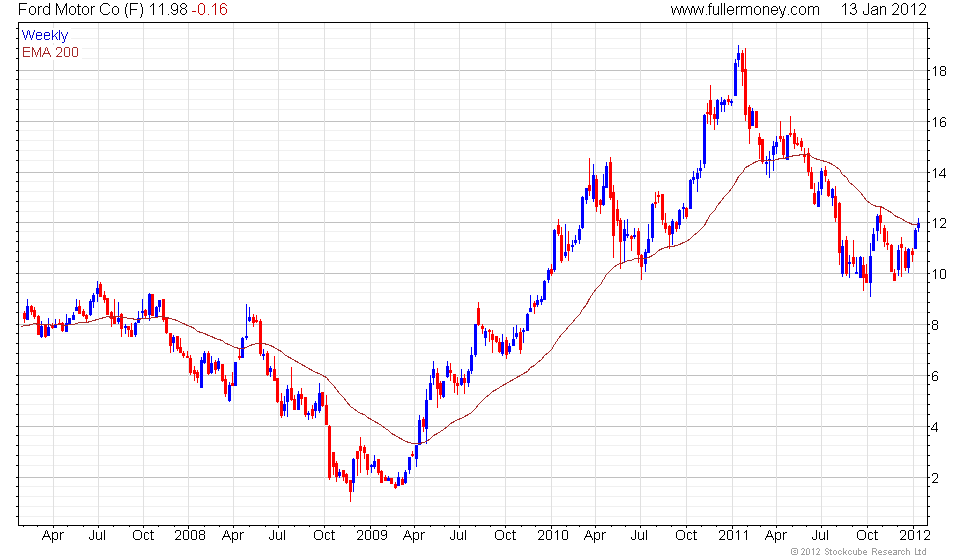Click the 2012 label on the time axis

click(915, 536)
